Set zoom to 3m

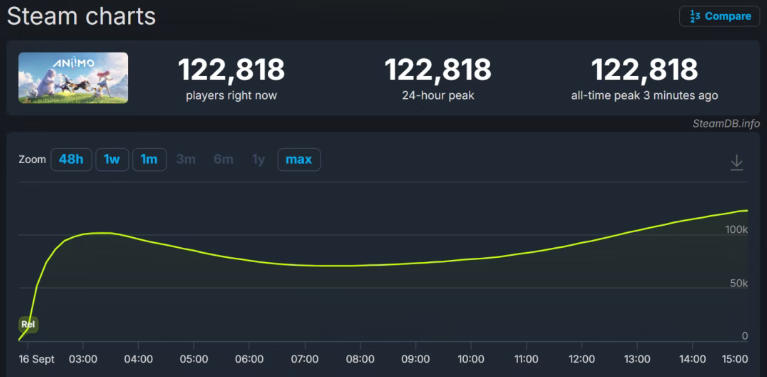click(186, 159)
